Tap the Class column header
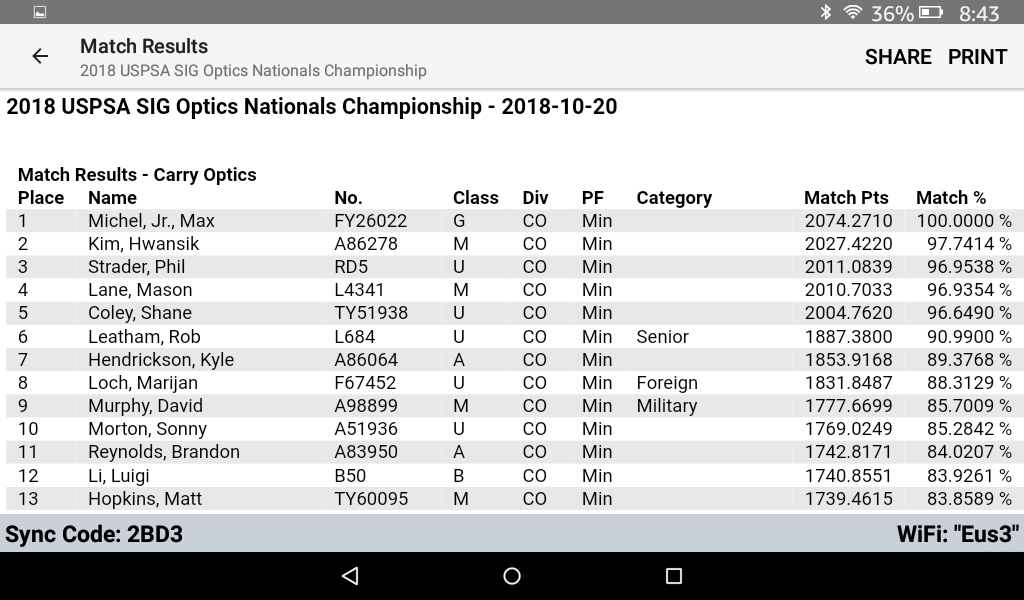The height and width of the screenshot is (600, 1024). coord(475,198)
